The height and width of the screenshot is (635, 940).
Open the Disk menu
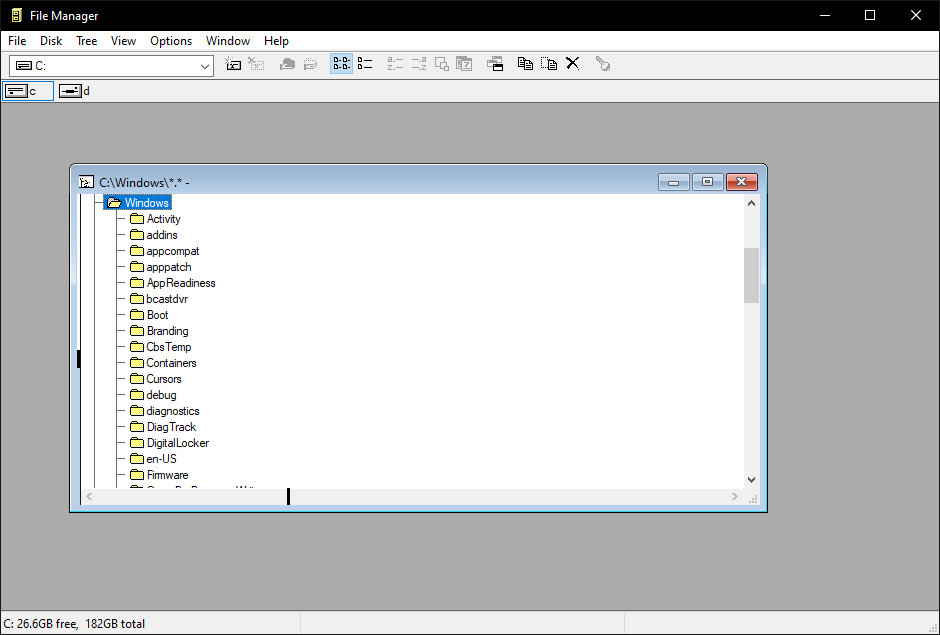[51, 41]
